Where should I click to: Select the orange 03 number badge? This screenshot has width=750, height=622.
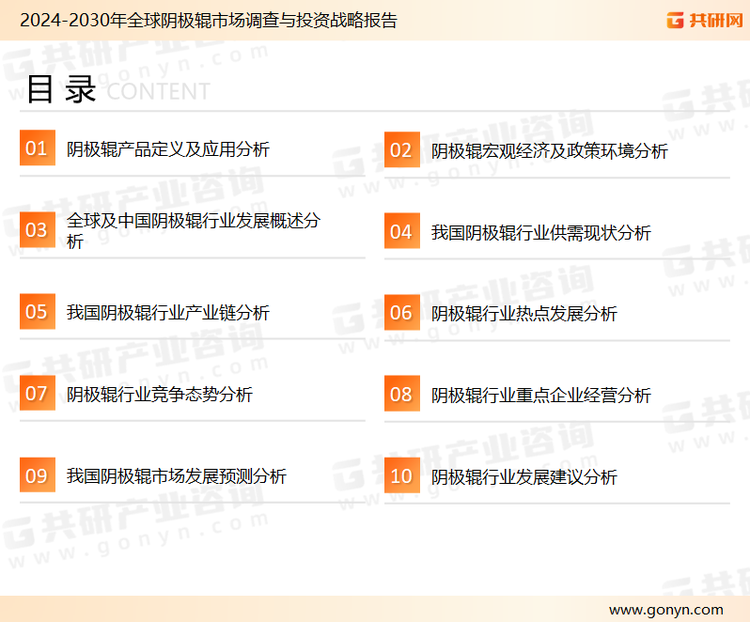37,230
